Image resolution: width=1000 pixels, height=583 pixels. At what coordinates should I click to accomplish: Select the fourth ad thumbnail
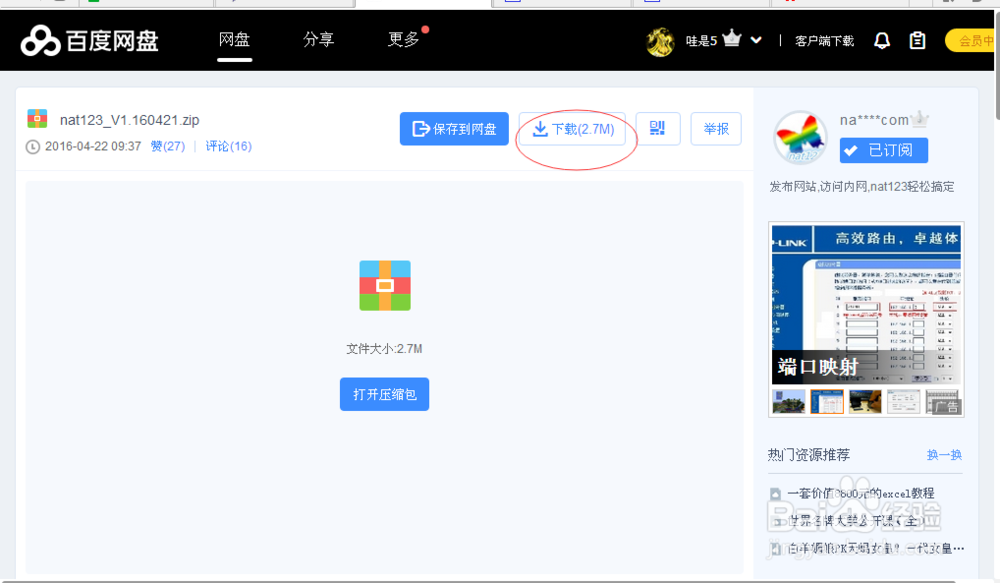tap(904, 402)
